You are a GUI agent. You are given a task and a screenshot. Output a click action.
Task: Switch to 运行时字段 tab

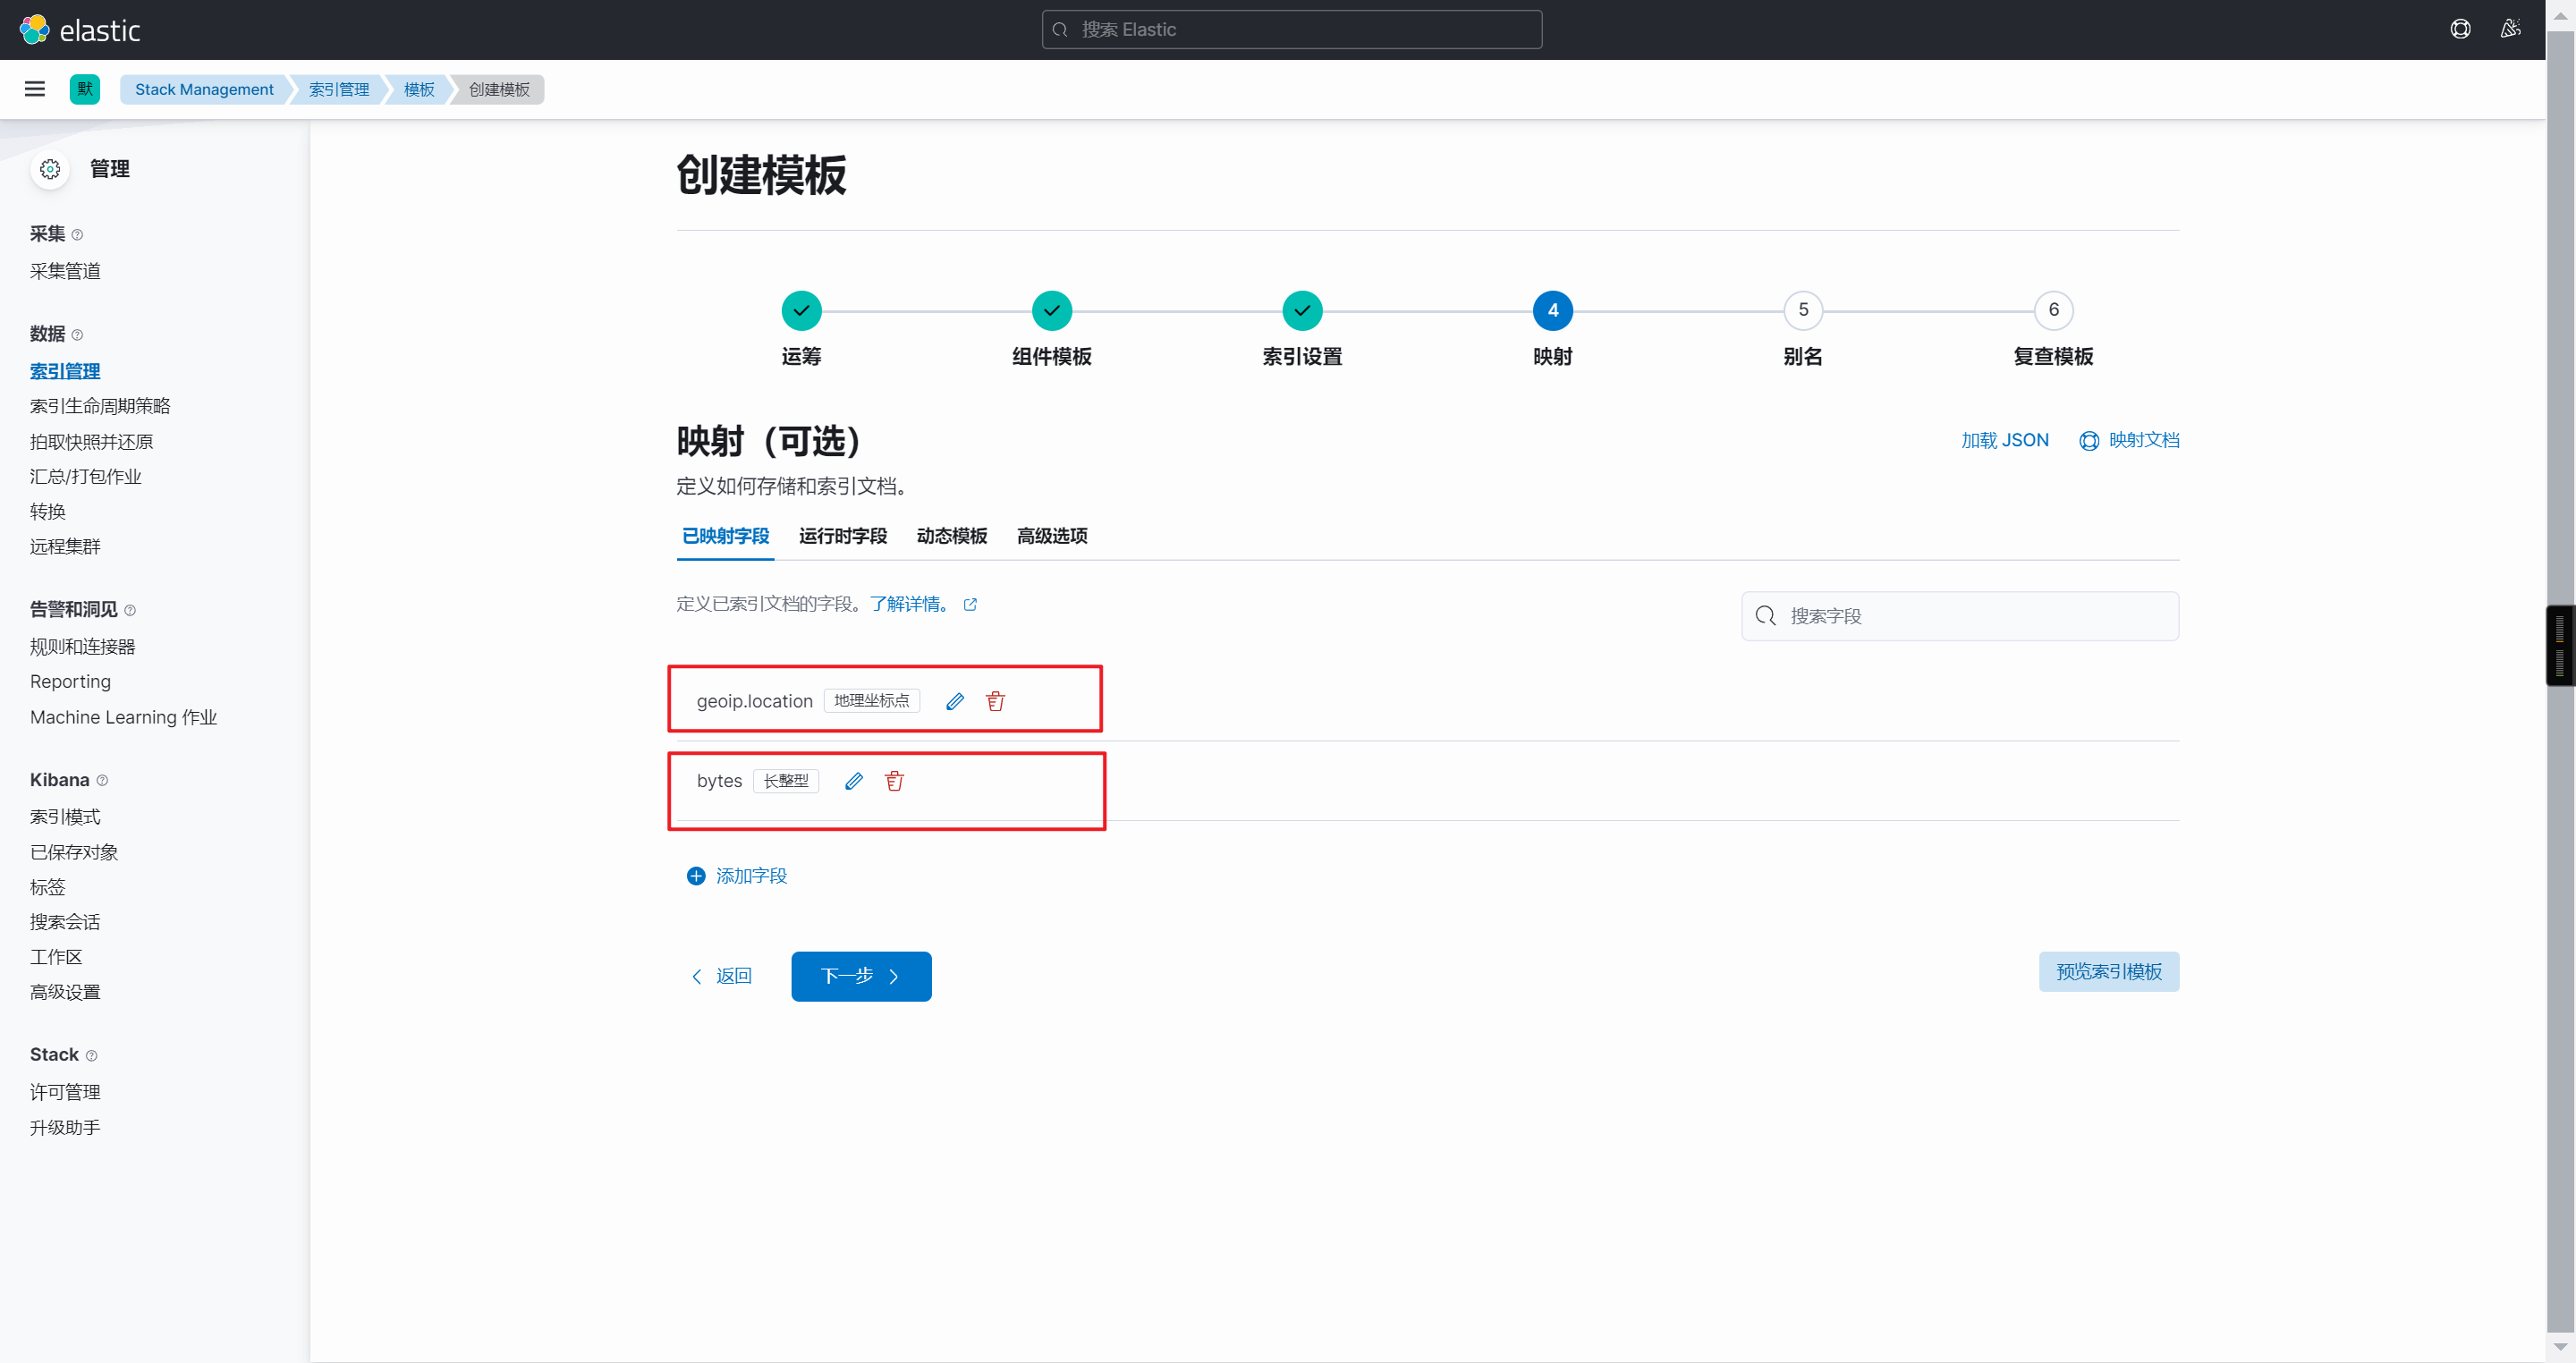pyautogui.click(x=843, y=536)
